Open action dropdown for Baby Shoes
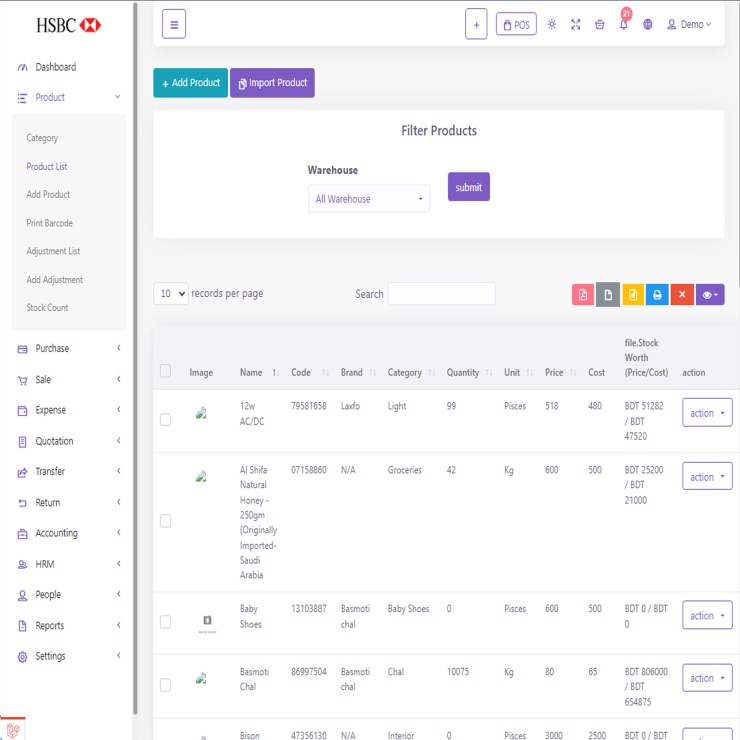The image size is (740, 740). pyautogui.click(x=707, y=615)
